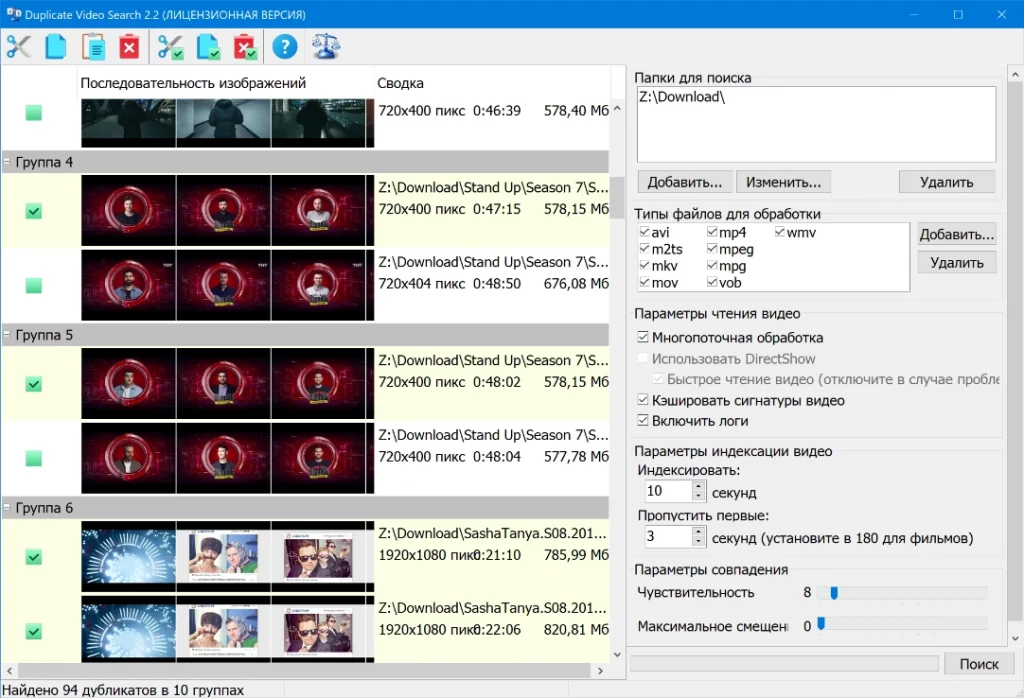Click the balance scales toolbar icon
Viewport: 1024px width, 698px height.
[325, 47]
